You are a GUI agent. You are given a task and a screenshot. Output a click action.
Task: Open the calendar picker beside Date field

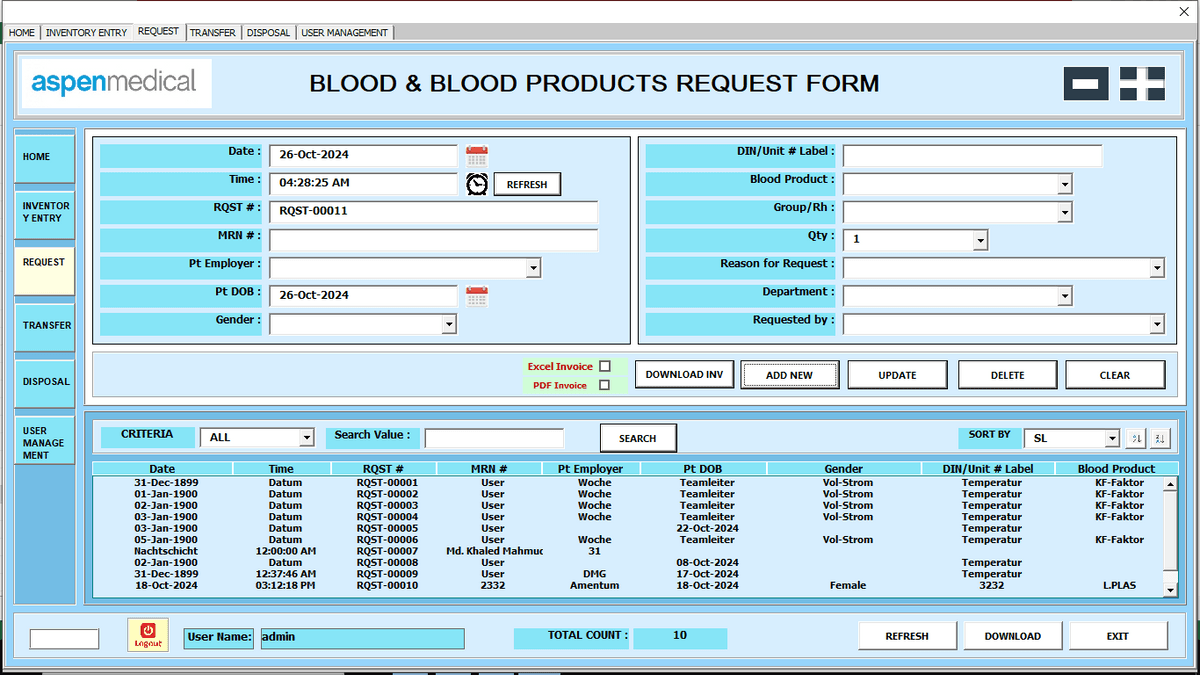[477, 155]
